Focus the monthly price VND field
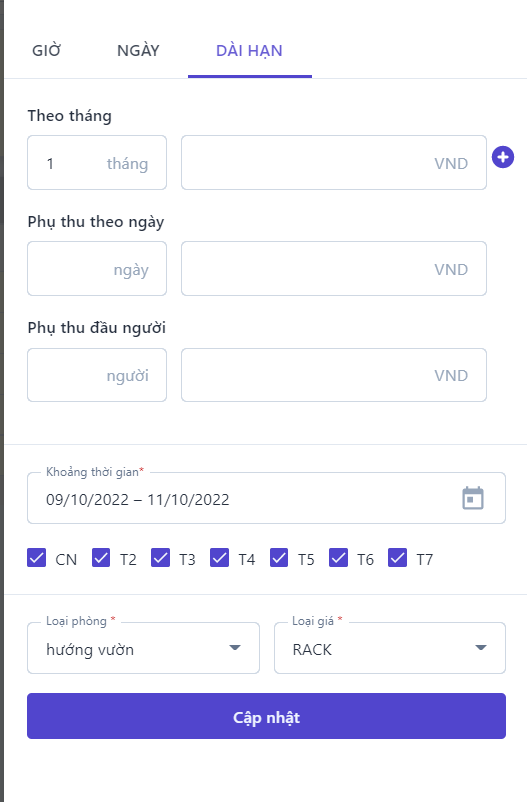This screenshot has height=802, width=527. 334,163
